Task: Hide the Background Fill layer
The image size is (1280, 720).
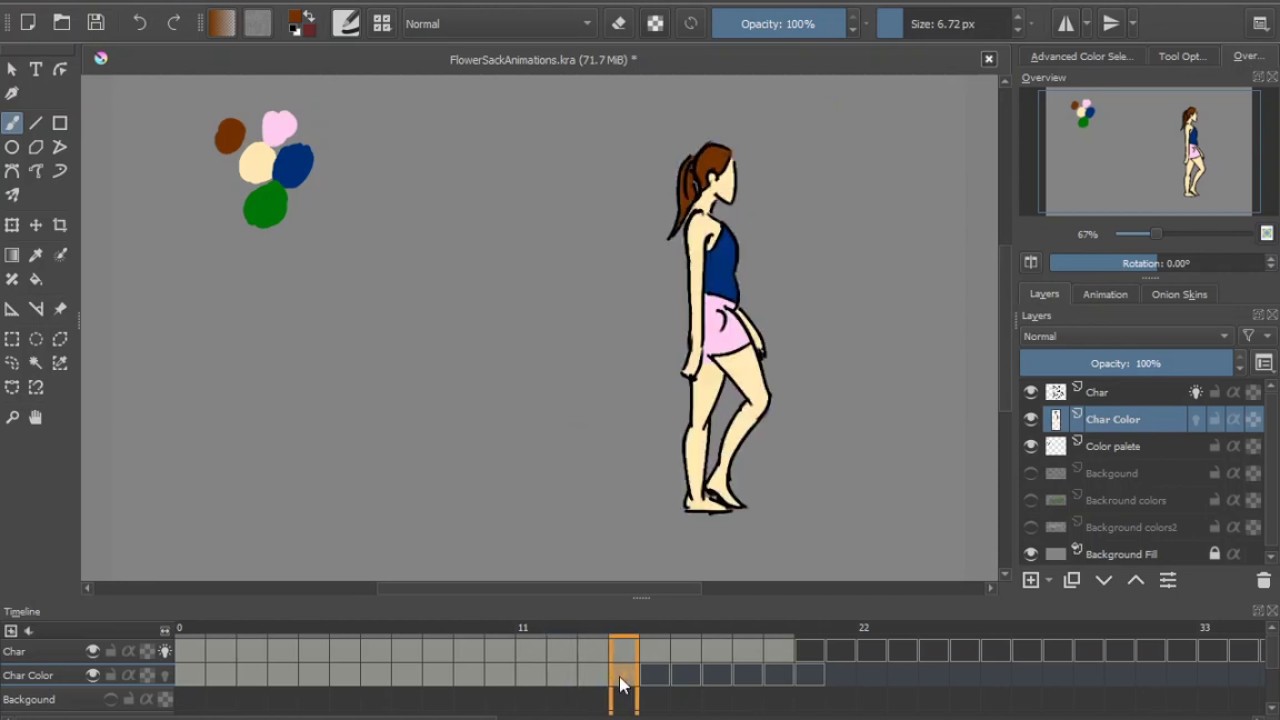Action: click(1031, 554)
